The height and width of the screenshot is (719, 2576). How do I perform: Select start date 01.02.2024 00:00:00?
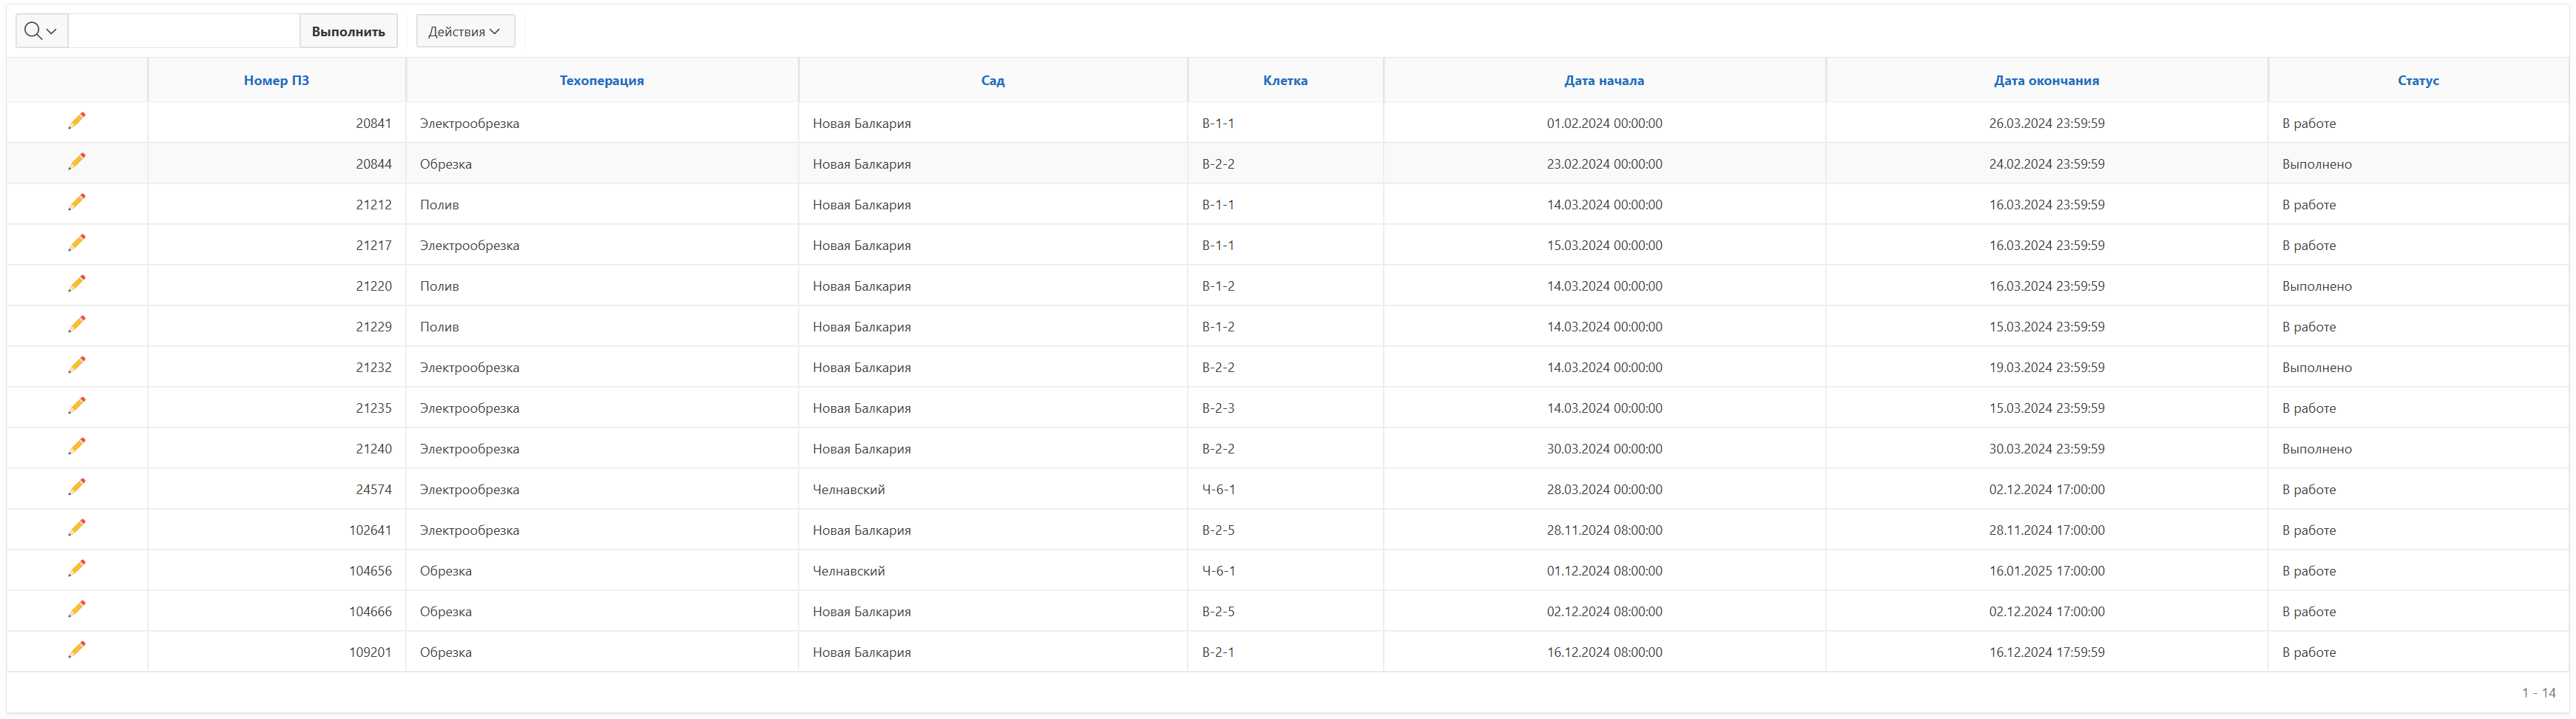pyautogui.click(x=1604, y=123)
